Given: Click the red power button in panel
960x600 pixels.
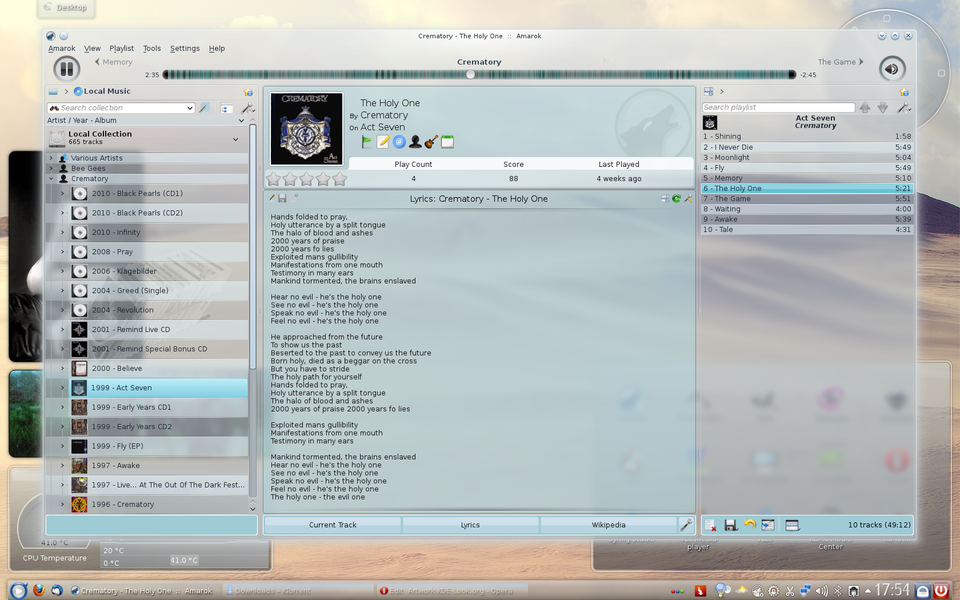Looking at the screenshot, I should pos(940,590).
